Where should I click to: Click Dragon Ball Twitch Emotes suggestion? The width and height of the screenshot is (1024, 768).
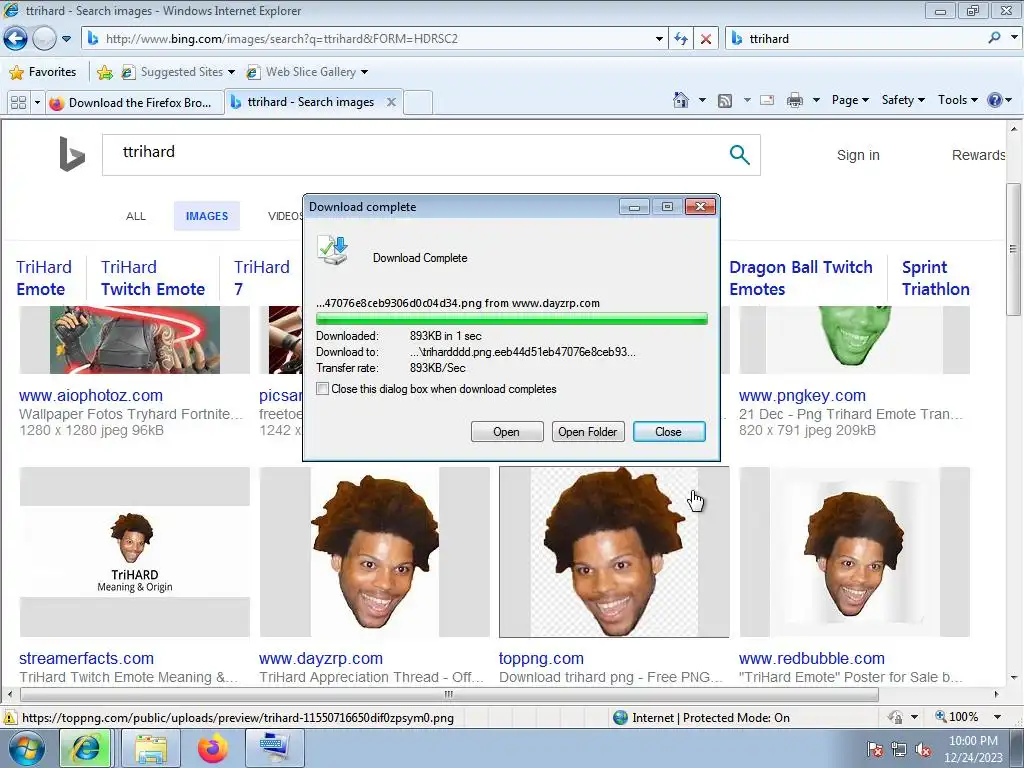tap(801, 278)
